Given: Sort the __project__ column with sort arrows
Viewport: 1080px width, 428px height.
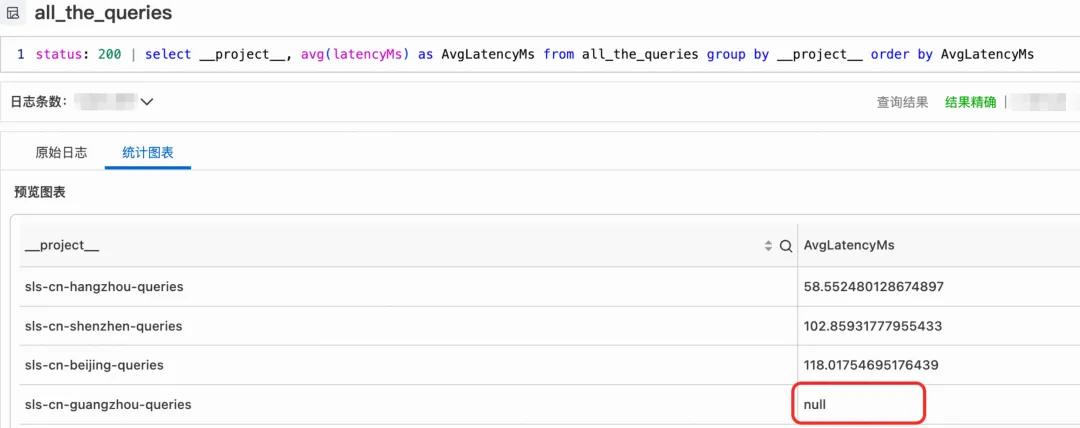Looking at the screenshot, I should click(768, 246).
